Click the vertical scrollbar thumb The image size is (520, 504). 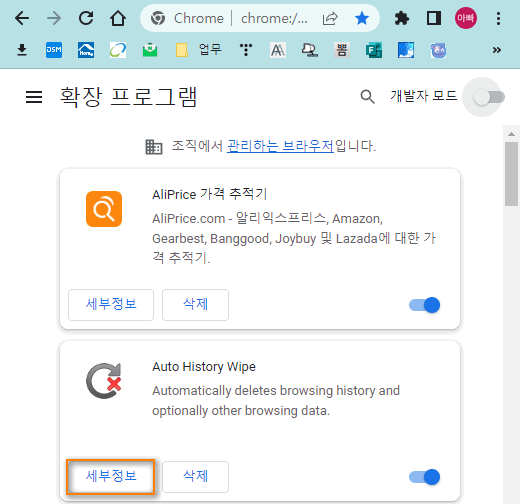pyautogui.click(x=511, y=174)
